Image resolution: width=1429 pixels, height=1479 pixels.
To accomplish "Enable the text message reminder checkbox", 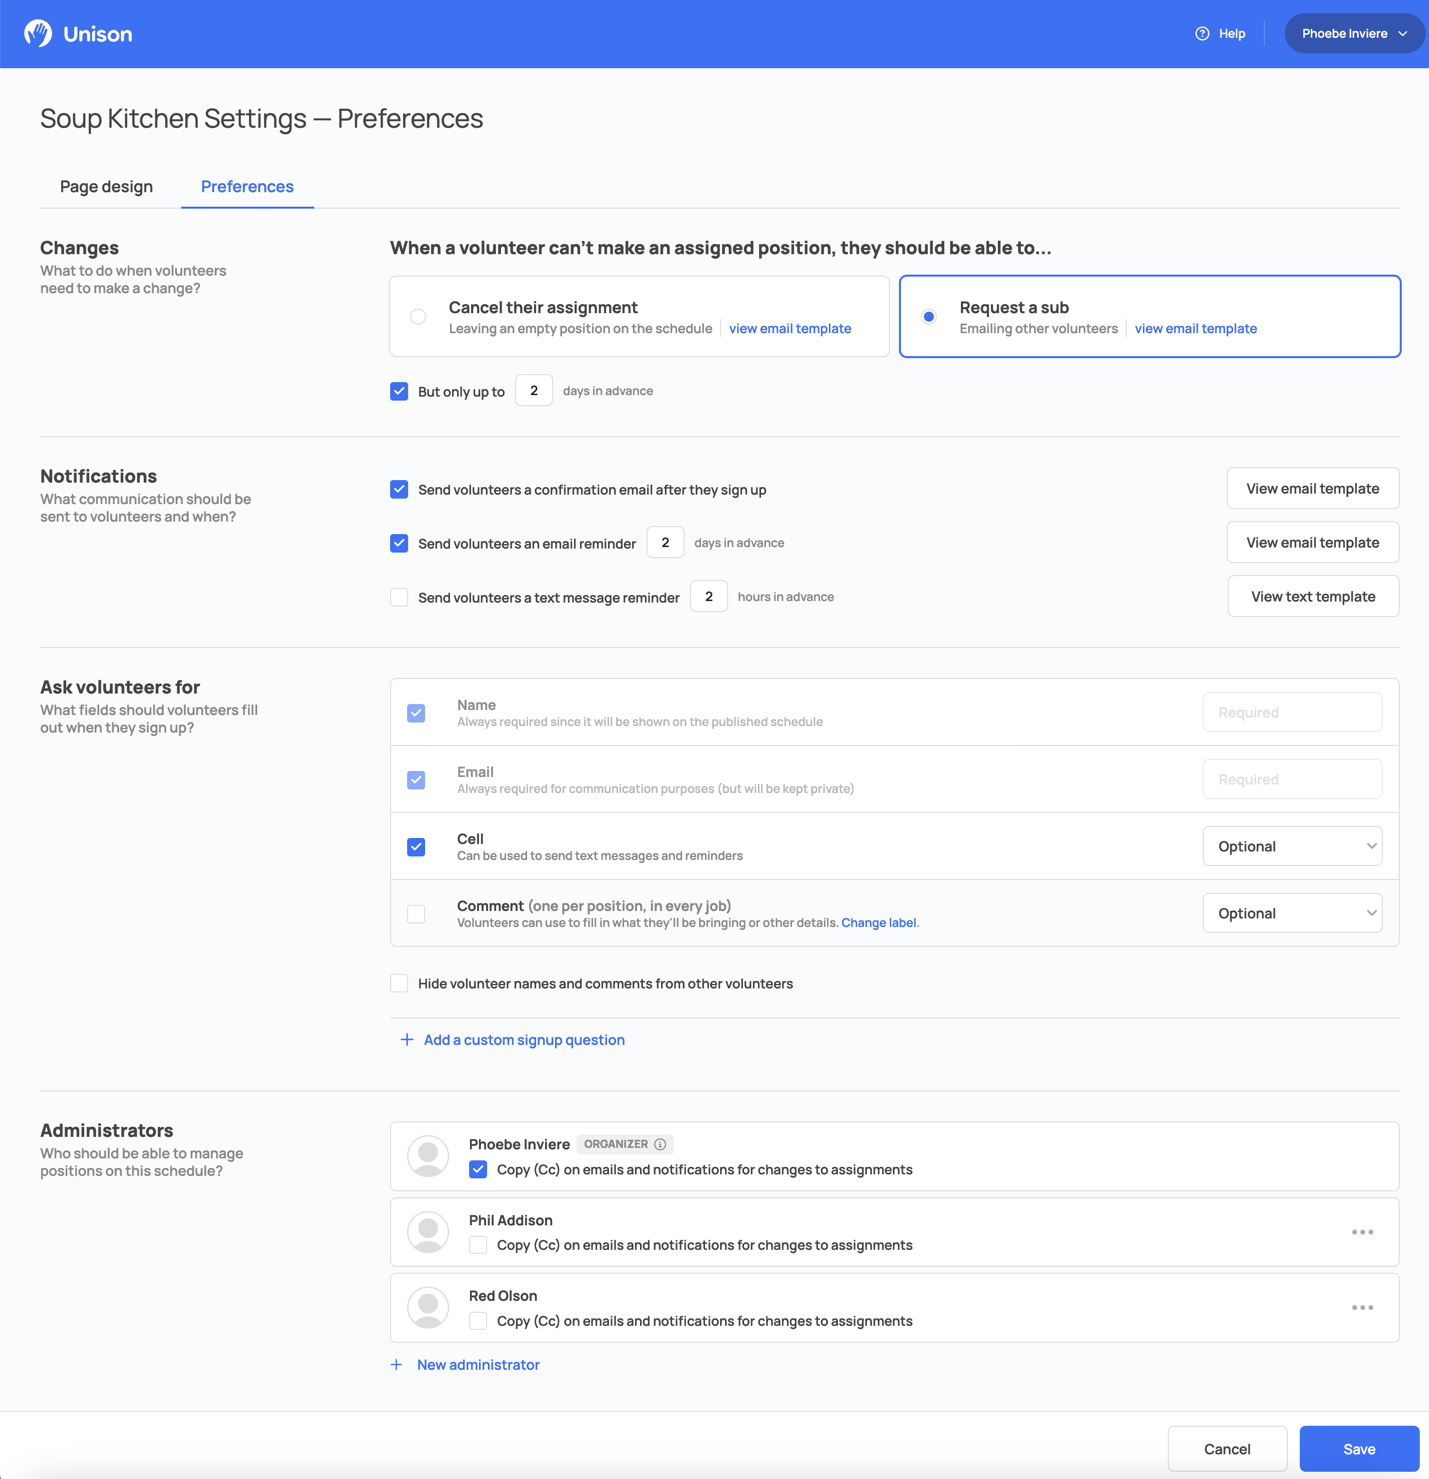I will (x=399, y=597).
